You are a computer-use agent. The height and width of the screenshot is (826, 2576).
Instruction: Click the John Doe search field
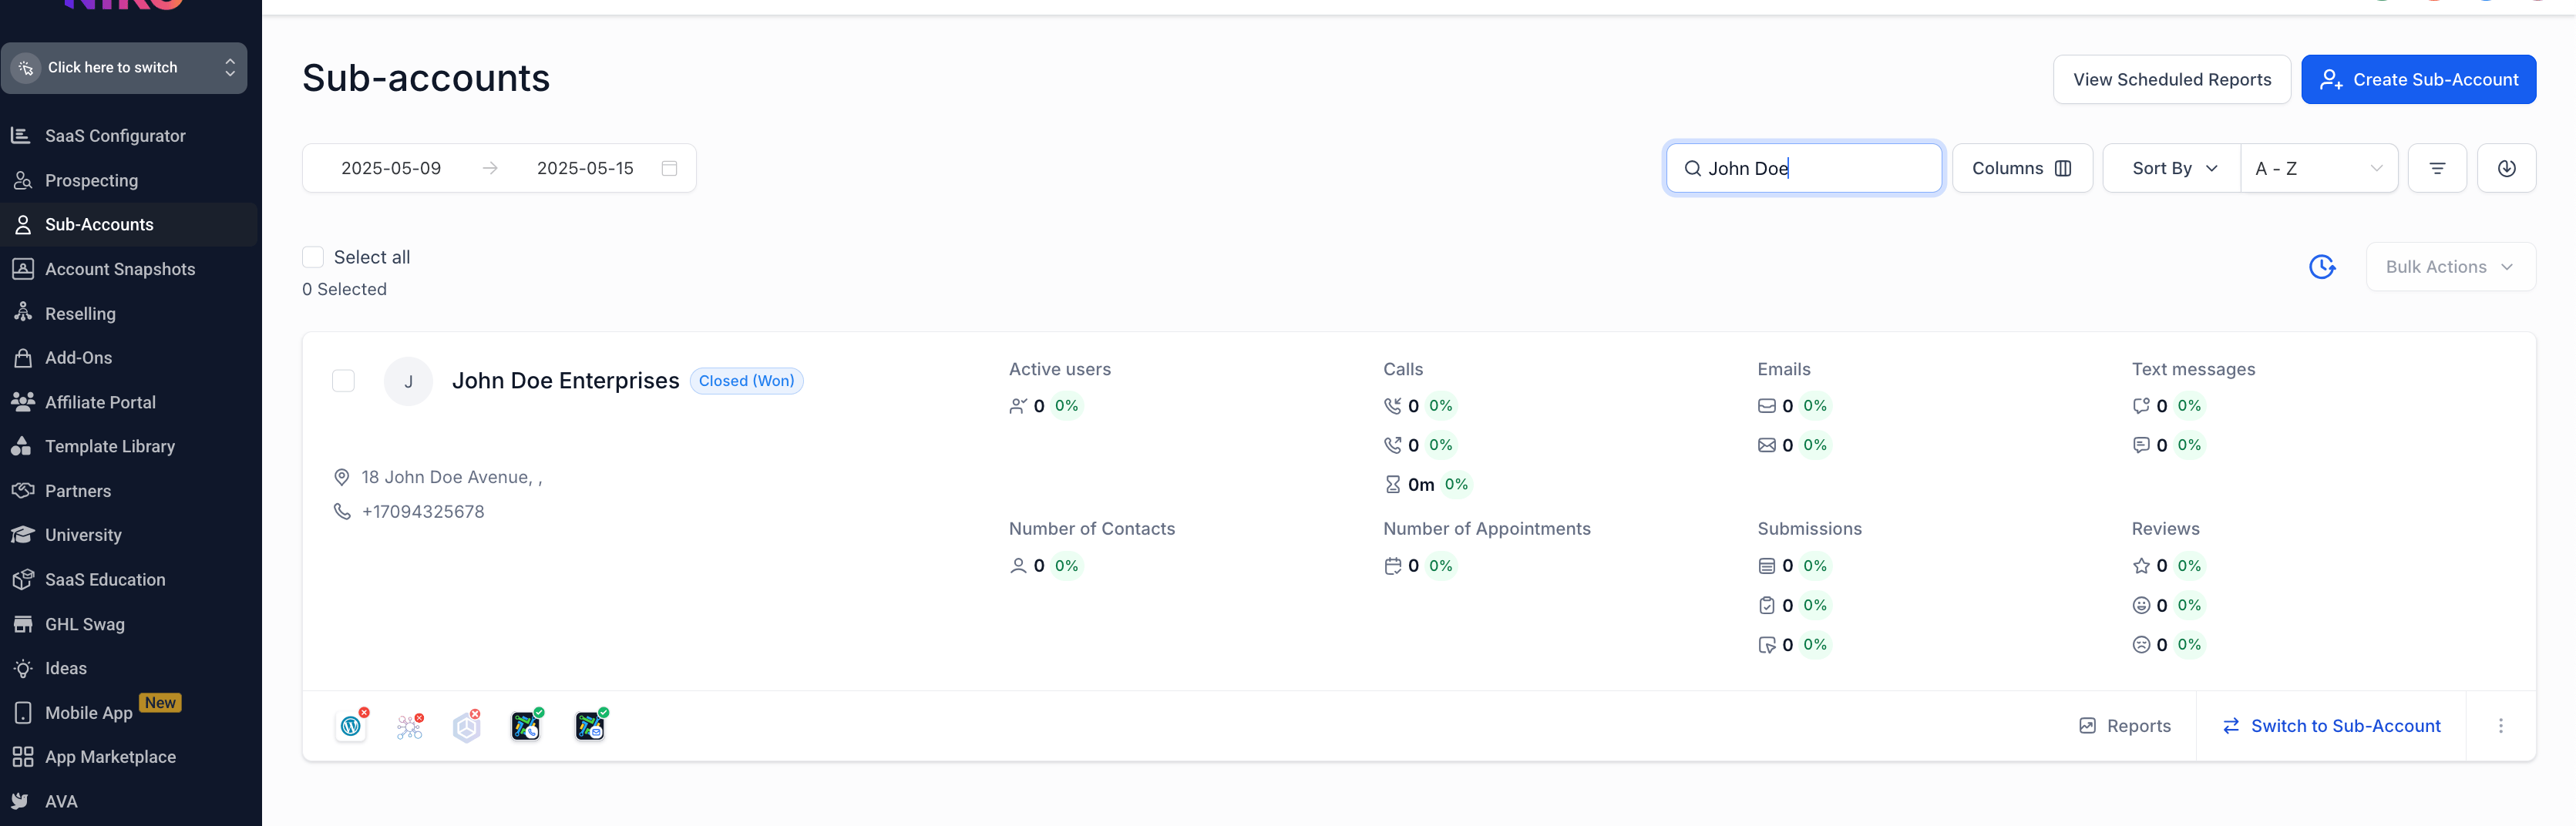1803,168
